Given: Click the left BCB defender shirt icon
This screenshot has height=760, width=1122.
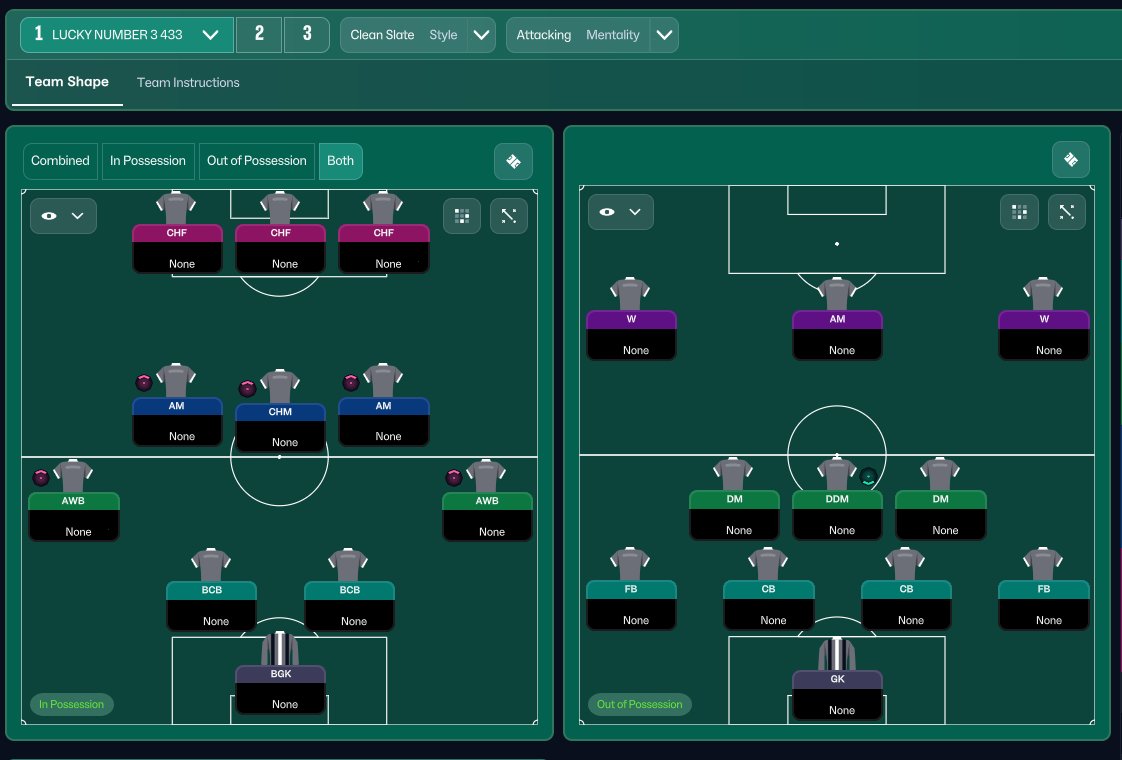Looking at the screenshot, I should [x=211, y=565].
